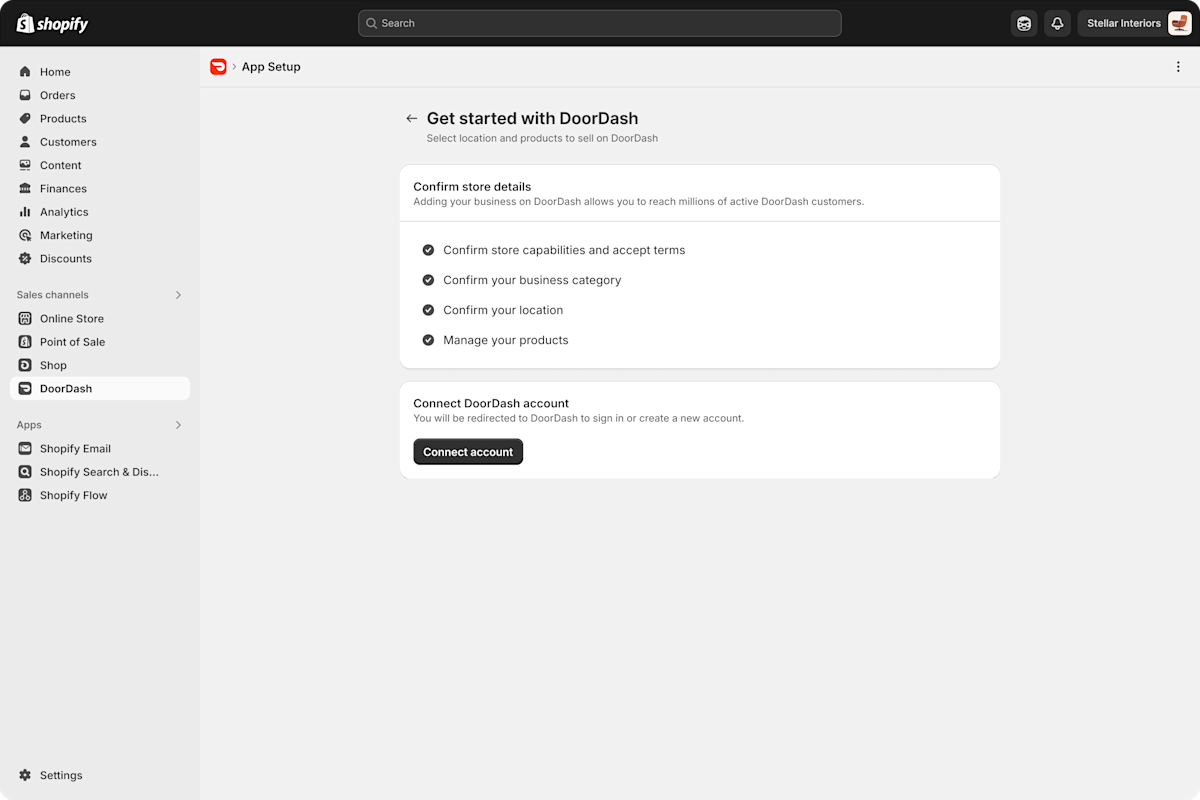
Task: Toggle the Manage your products checkmark
Action: [428, 340]
